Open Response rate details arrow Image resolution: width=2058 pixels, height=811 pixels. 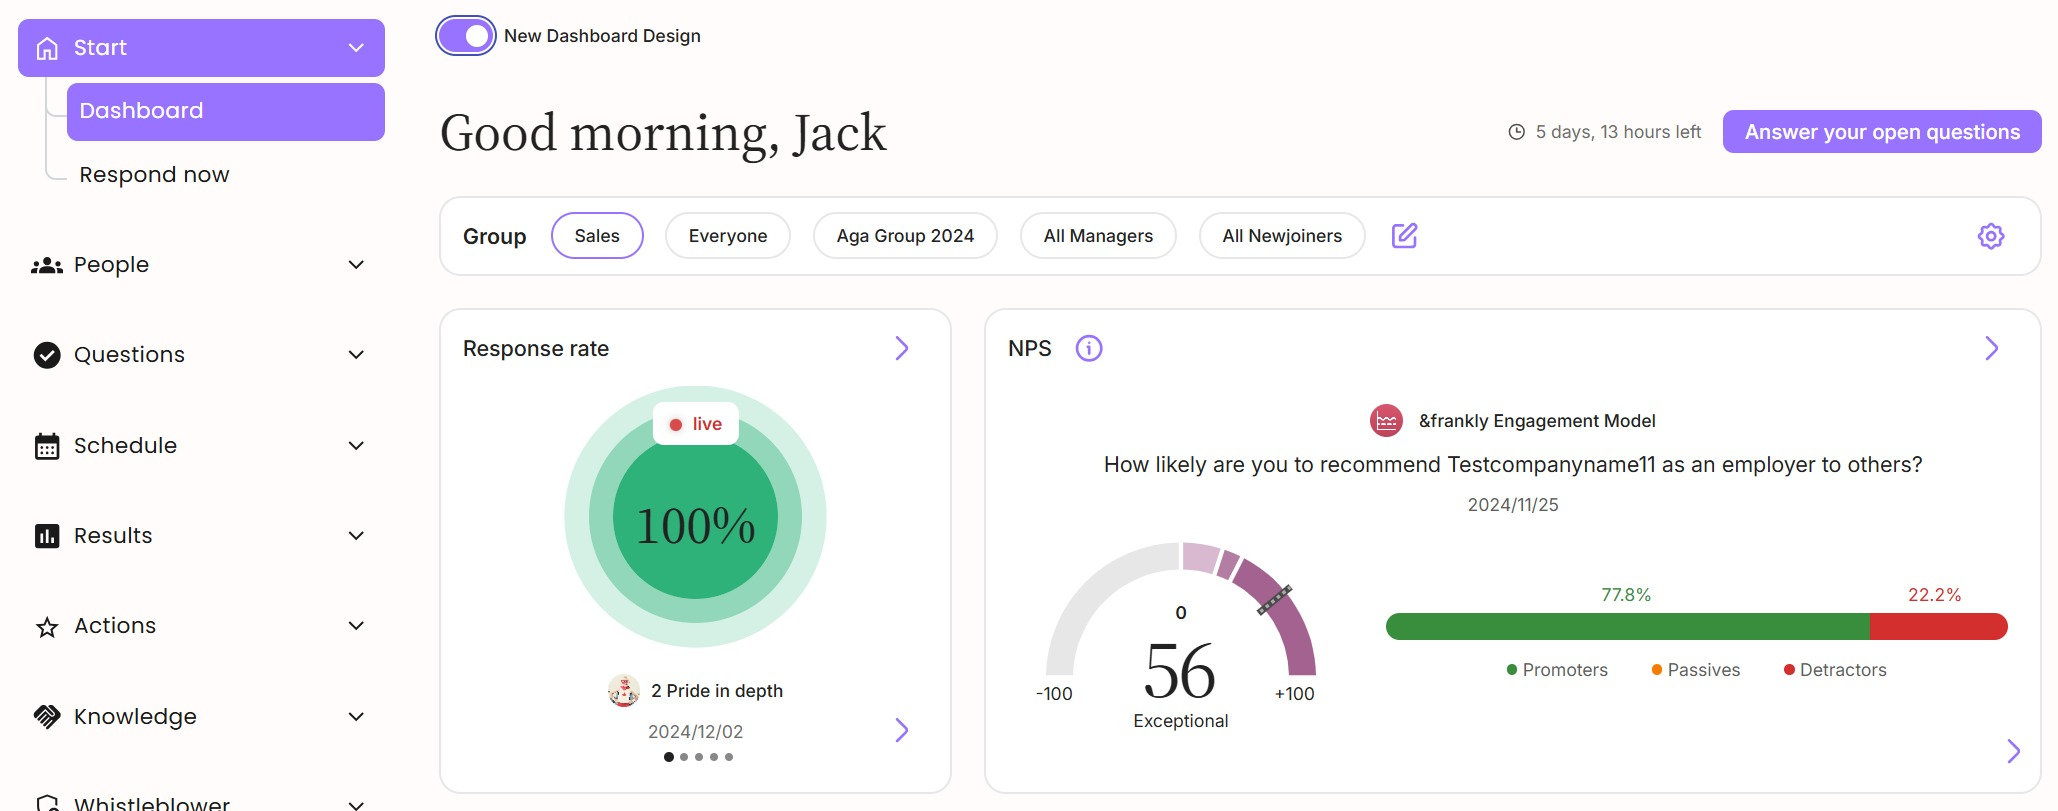click(x=901, y=348)
